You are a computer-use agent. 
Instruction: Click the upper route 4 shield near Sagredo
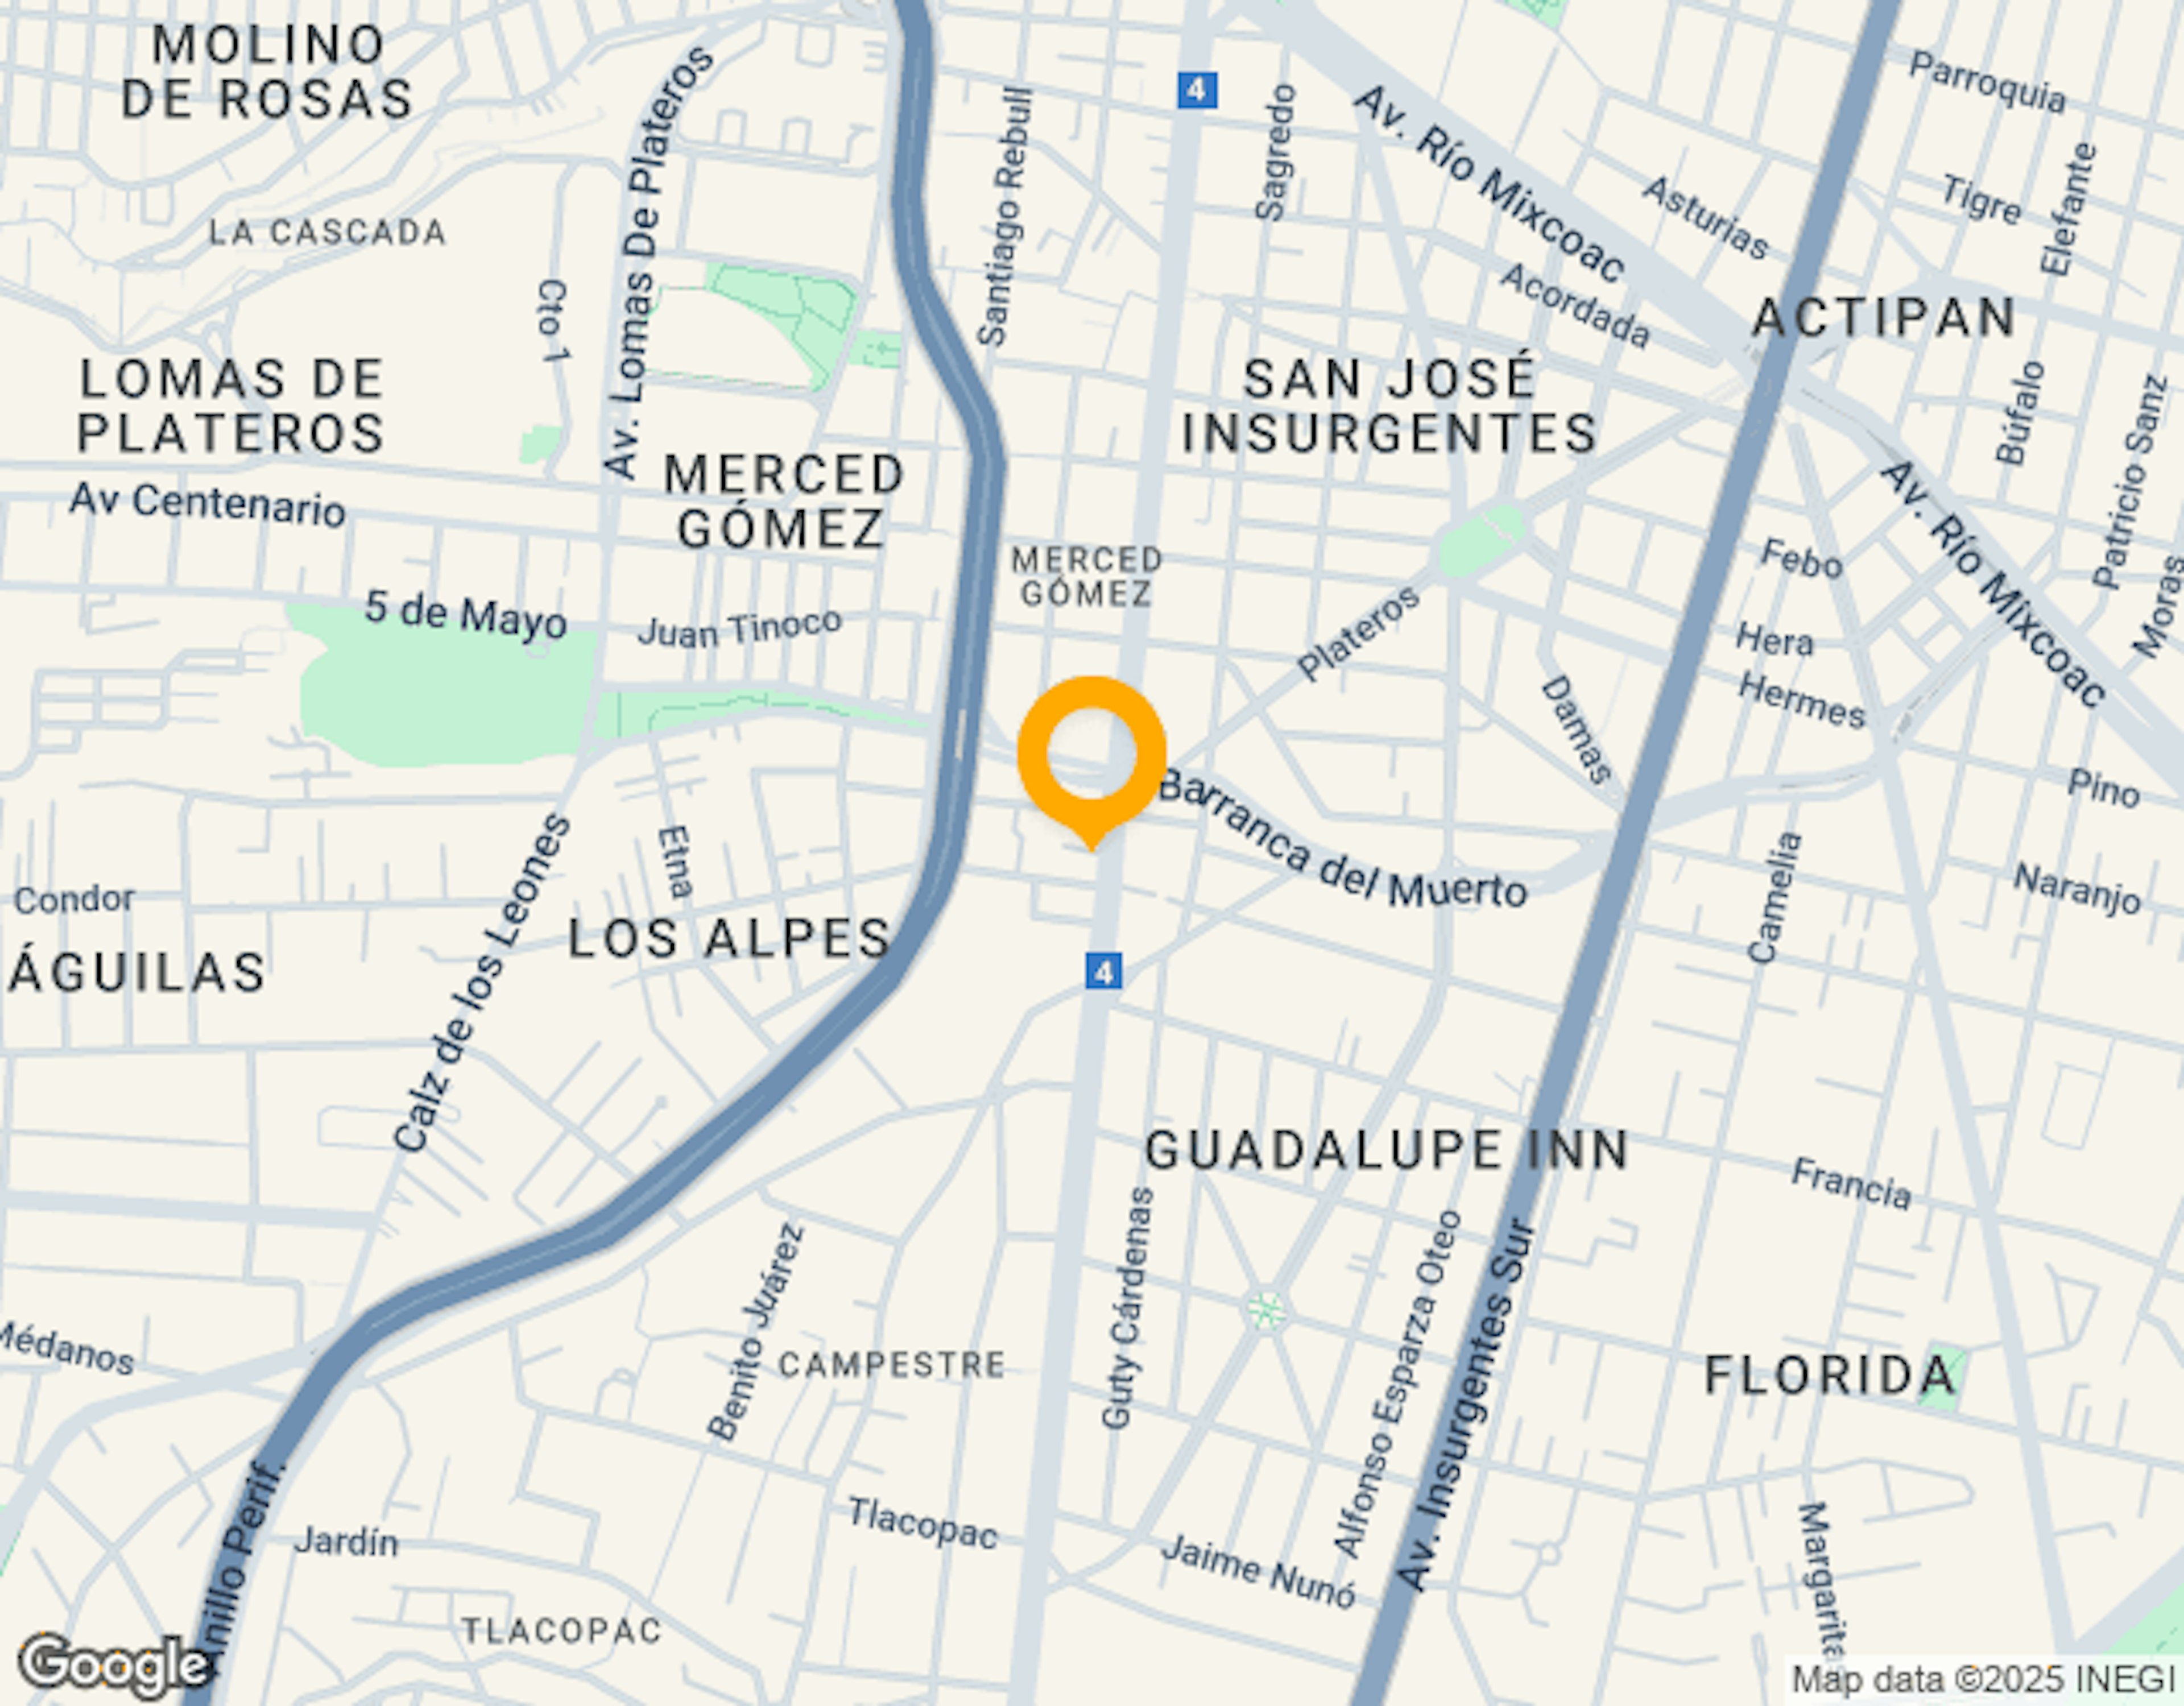click(x=1197, y=91)
